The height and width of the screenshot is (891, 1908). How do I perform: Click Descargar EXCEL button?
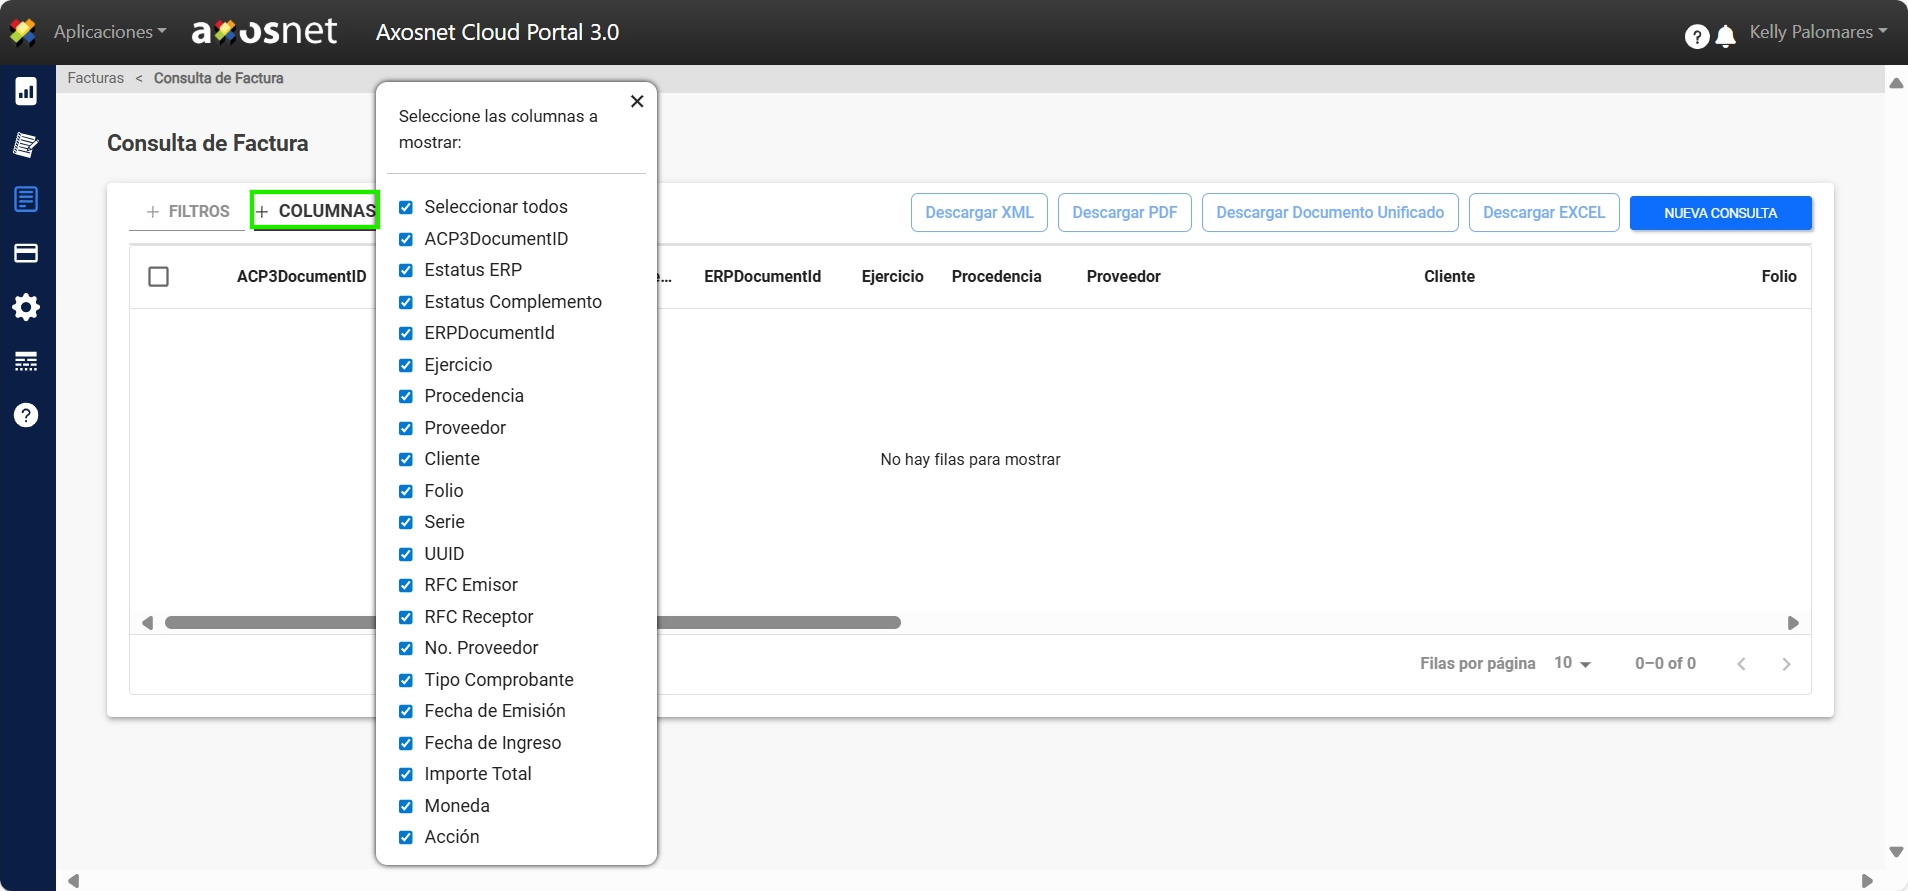pyautogui.click(x=1543, y=213)
